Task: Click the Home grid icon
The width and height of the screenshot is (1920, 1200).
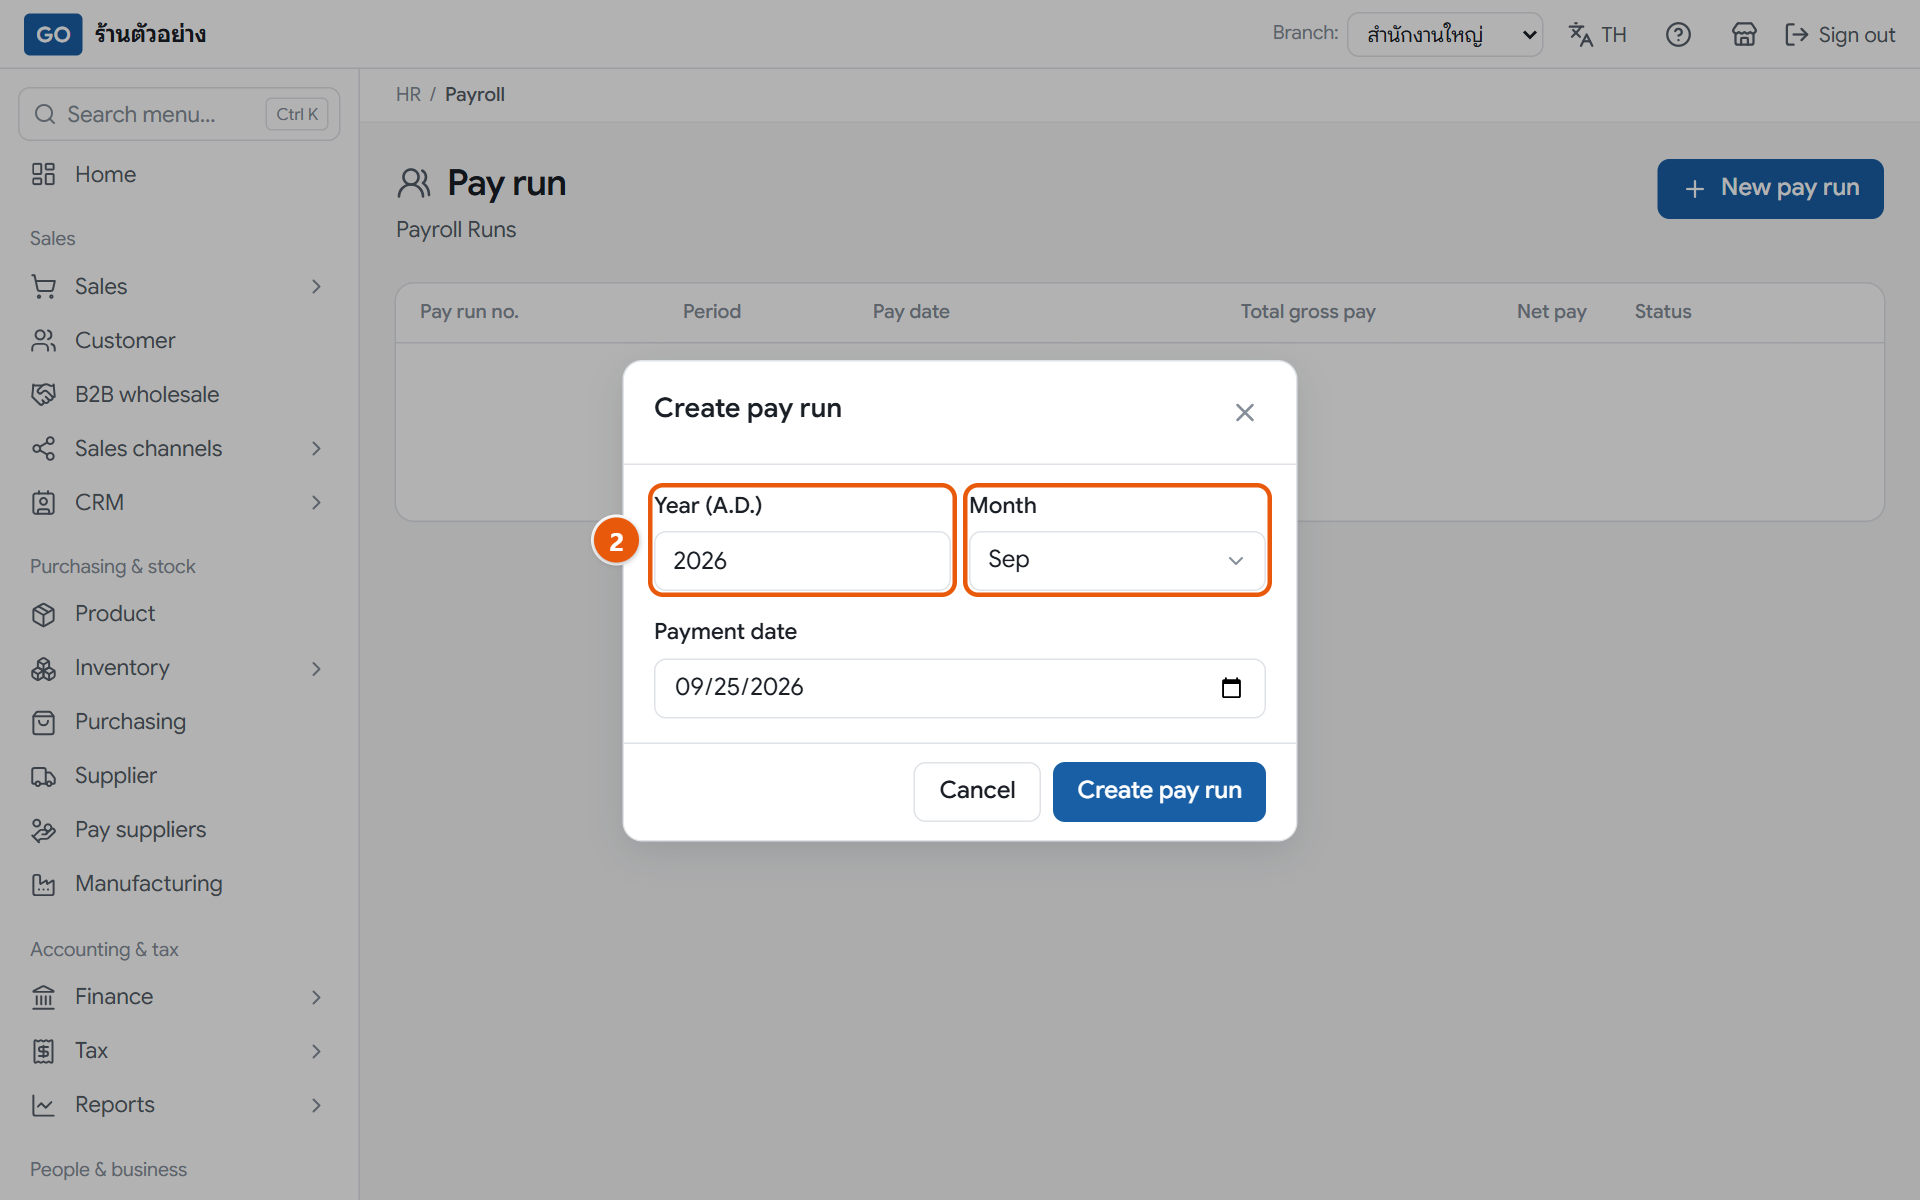Action: point(43,174)
